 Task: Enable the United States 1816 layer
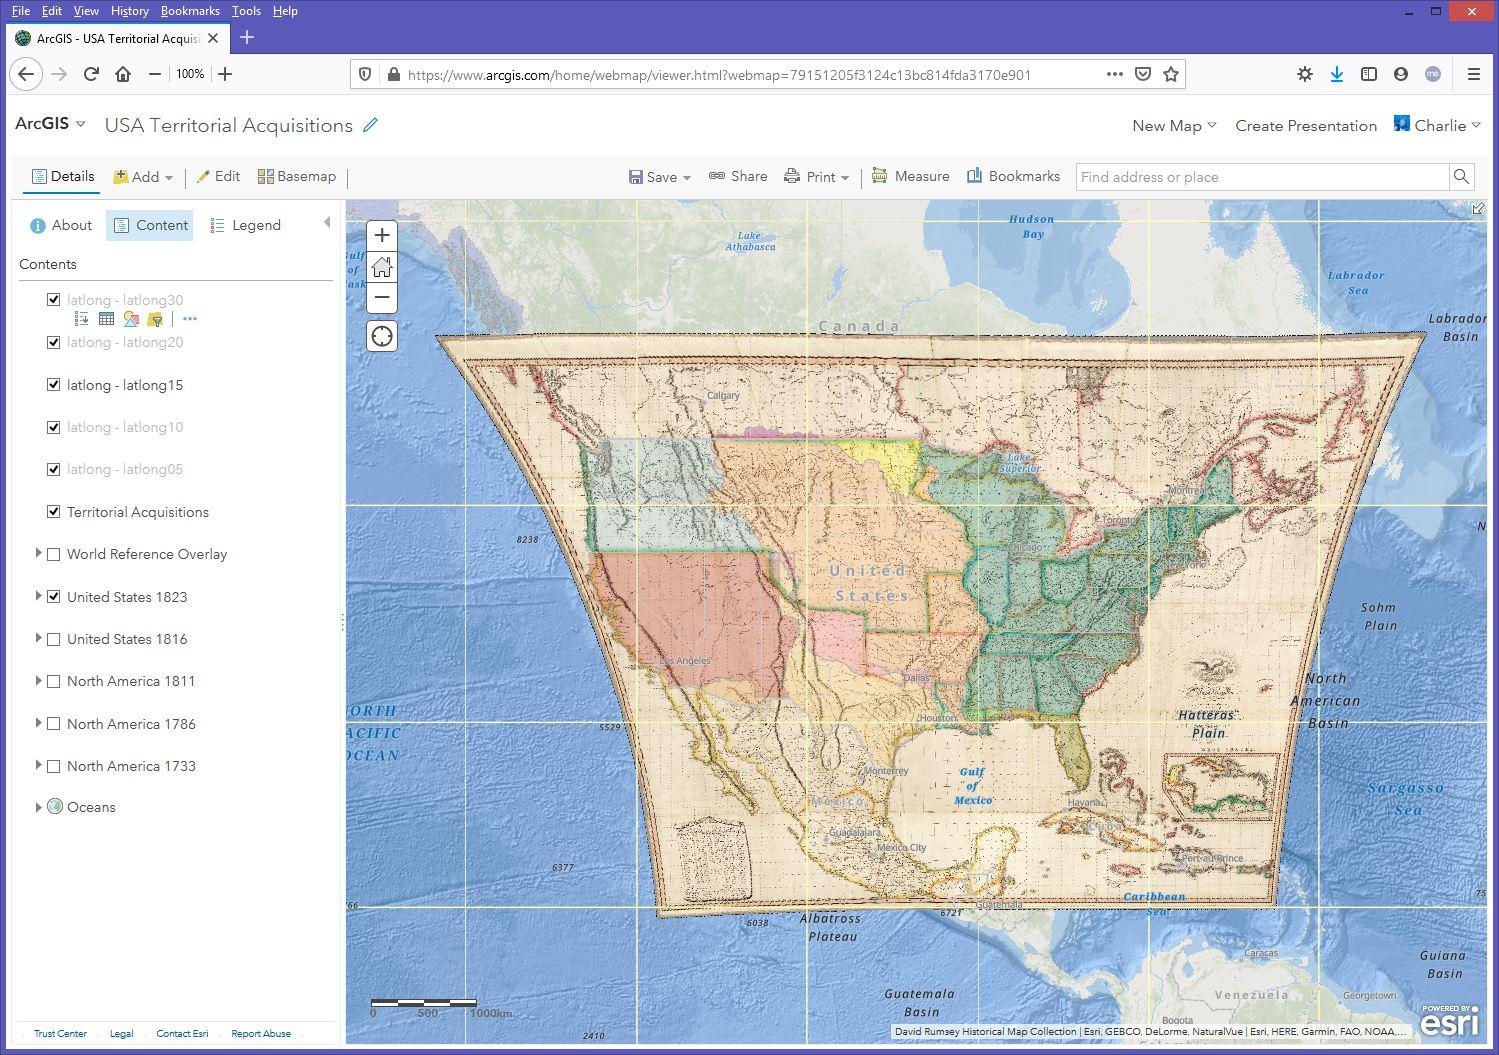54,639
